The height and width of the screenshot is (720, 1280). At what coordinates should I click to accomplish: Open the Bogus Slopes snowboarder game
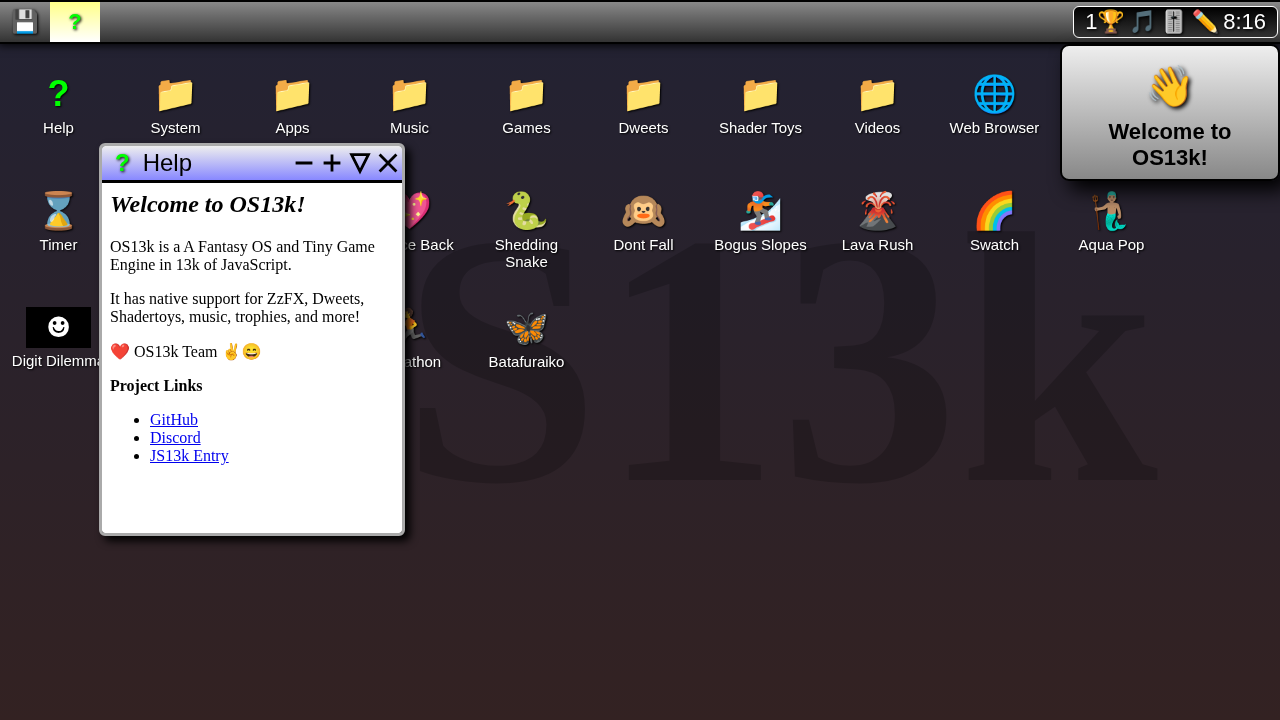tap(760, 221)
